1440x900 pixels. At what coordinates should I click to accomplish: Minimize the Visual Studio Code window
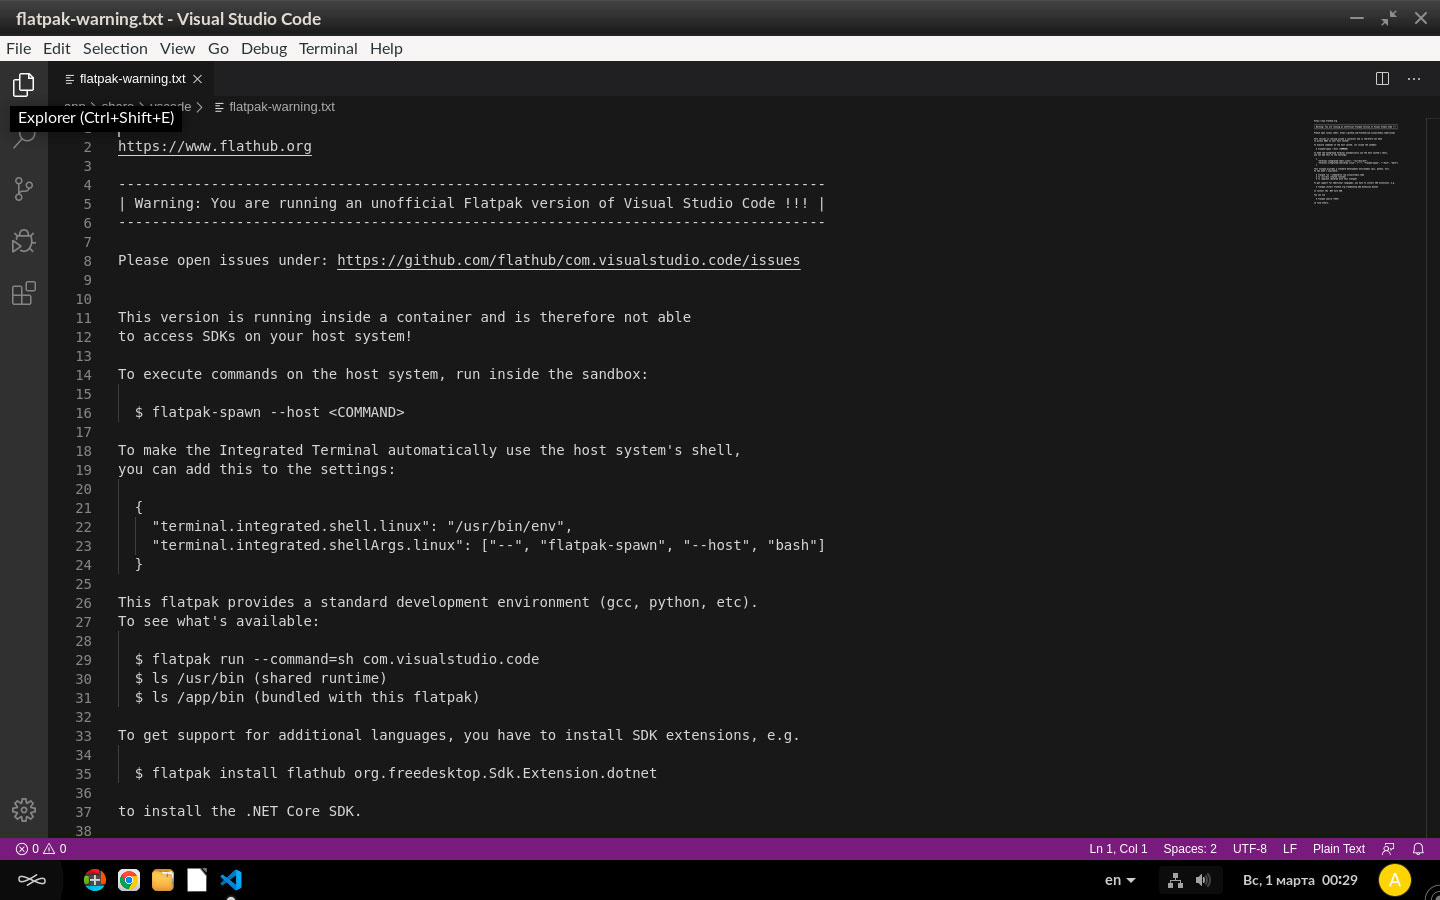pyautogui.click(x=1357, y=18)
